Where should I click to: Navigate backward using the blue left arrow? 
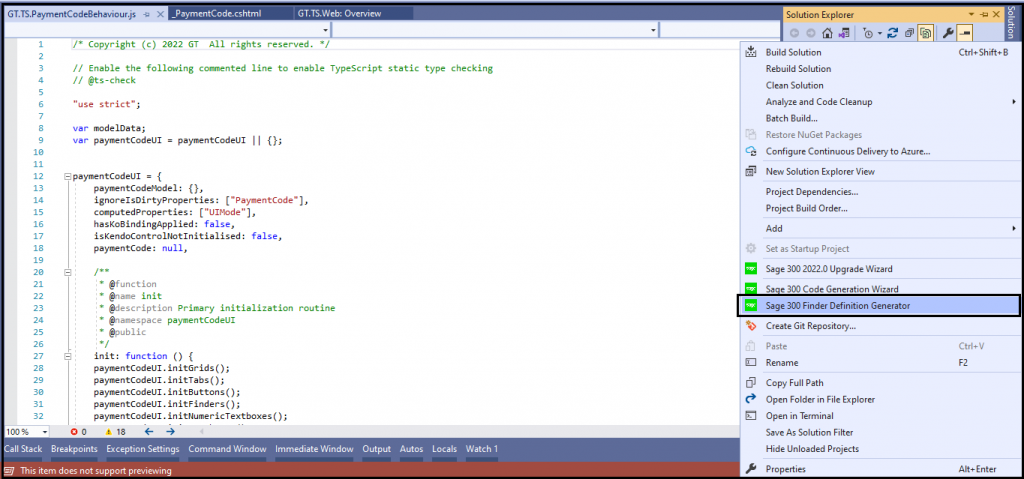[x=148, y=431]
